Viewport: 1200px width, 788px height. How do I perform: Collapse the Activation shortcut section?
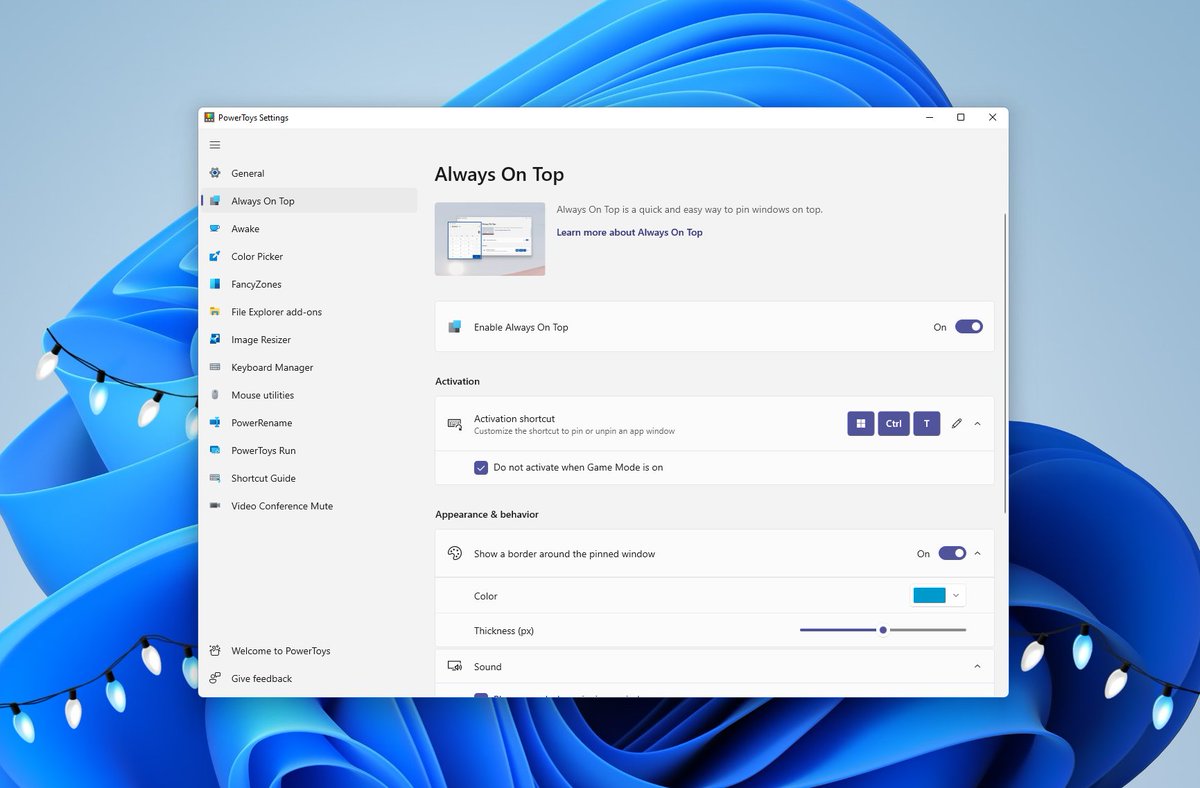point(977,424)
